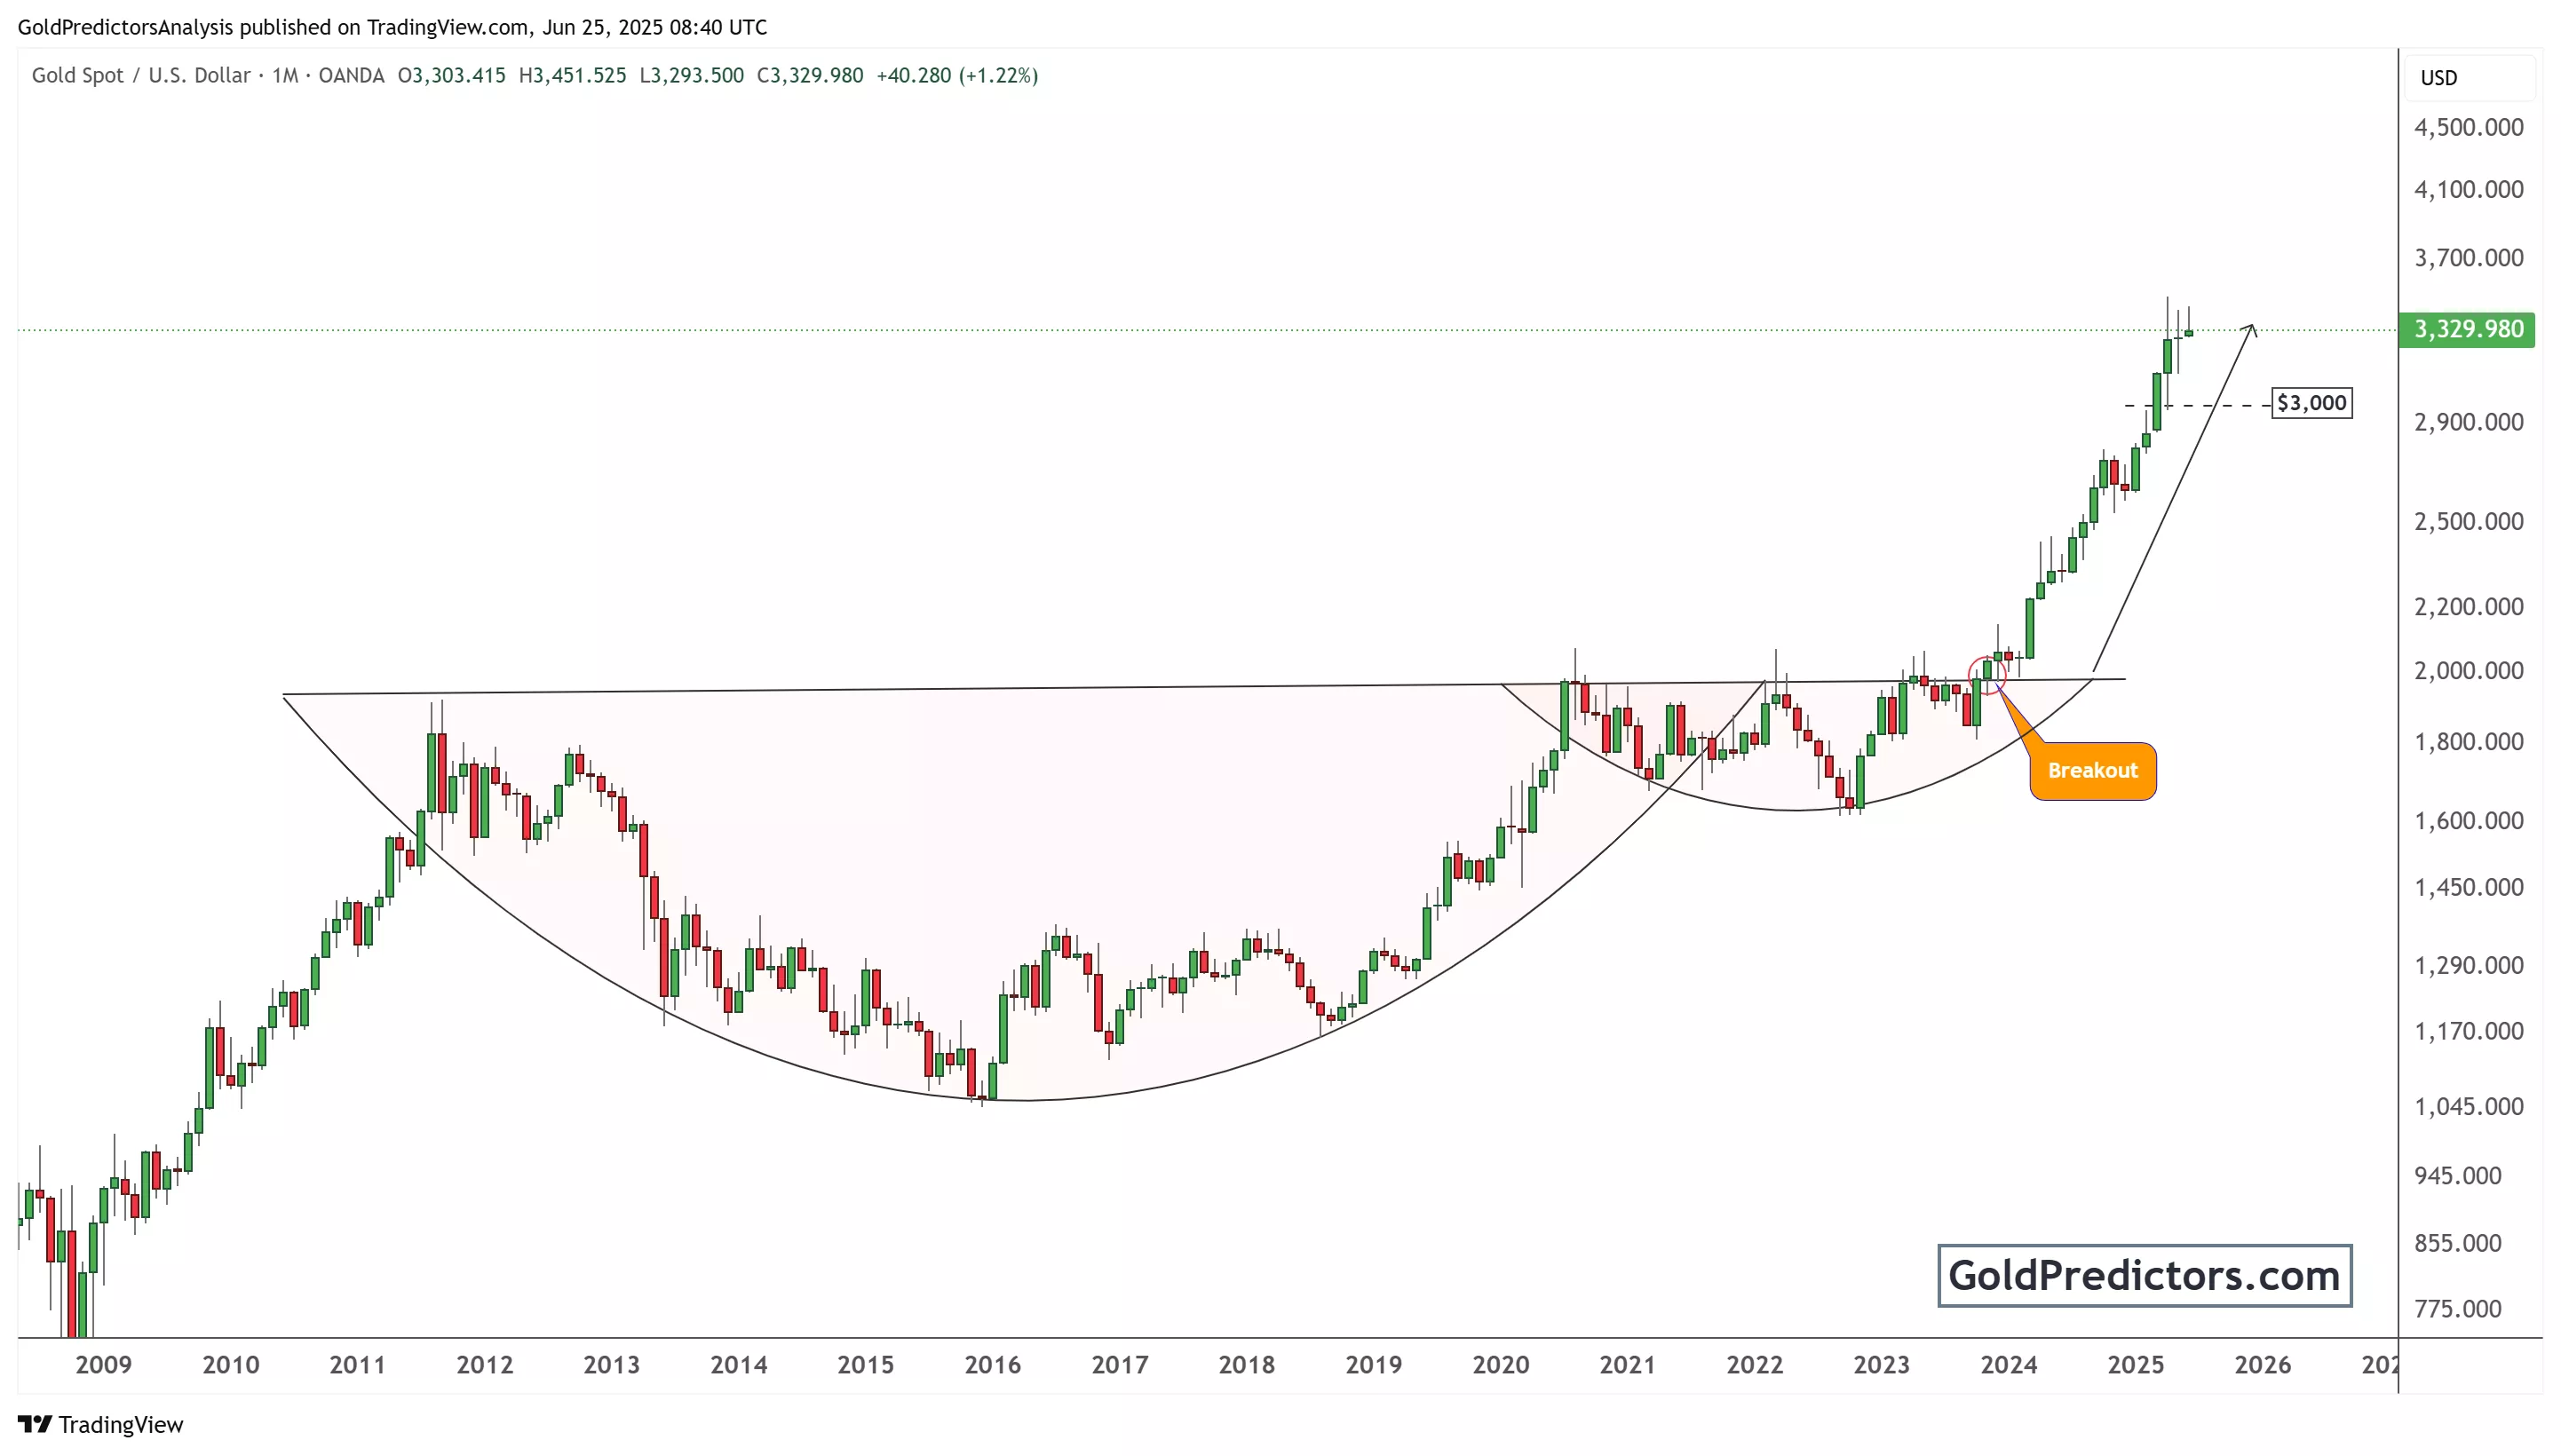Click the orange Breakout callout label
This screenshot has height=1456, width=2561.
pos(2092,771)
